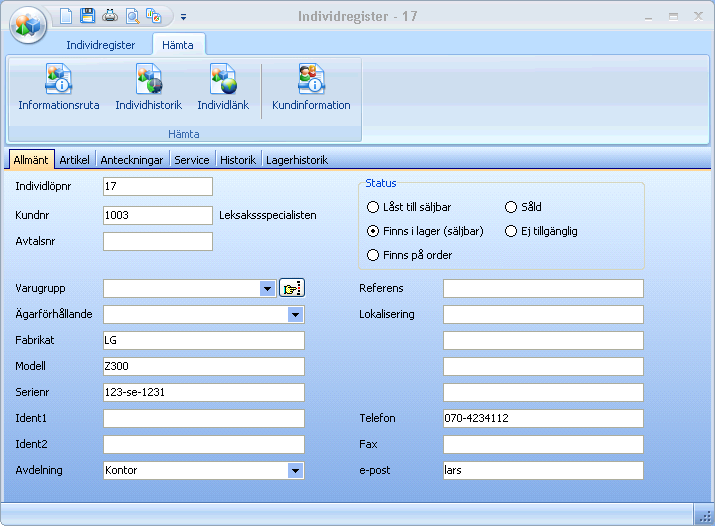Select the Såld status option

click(511, 207)
